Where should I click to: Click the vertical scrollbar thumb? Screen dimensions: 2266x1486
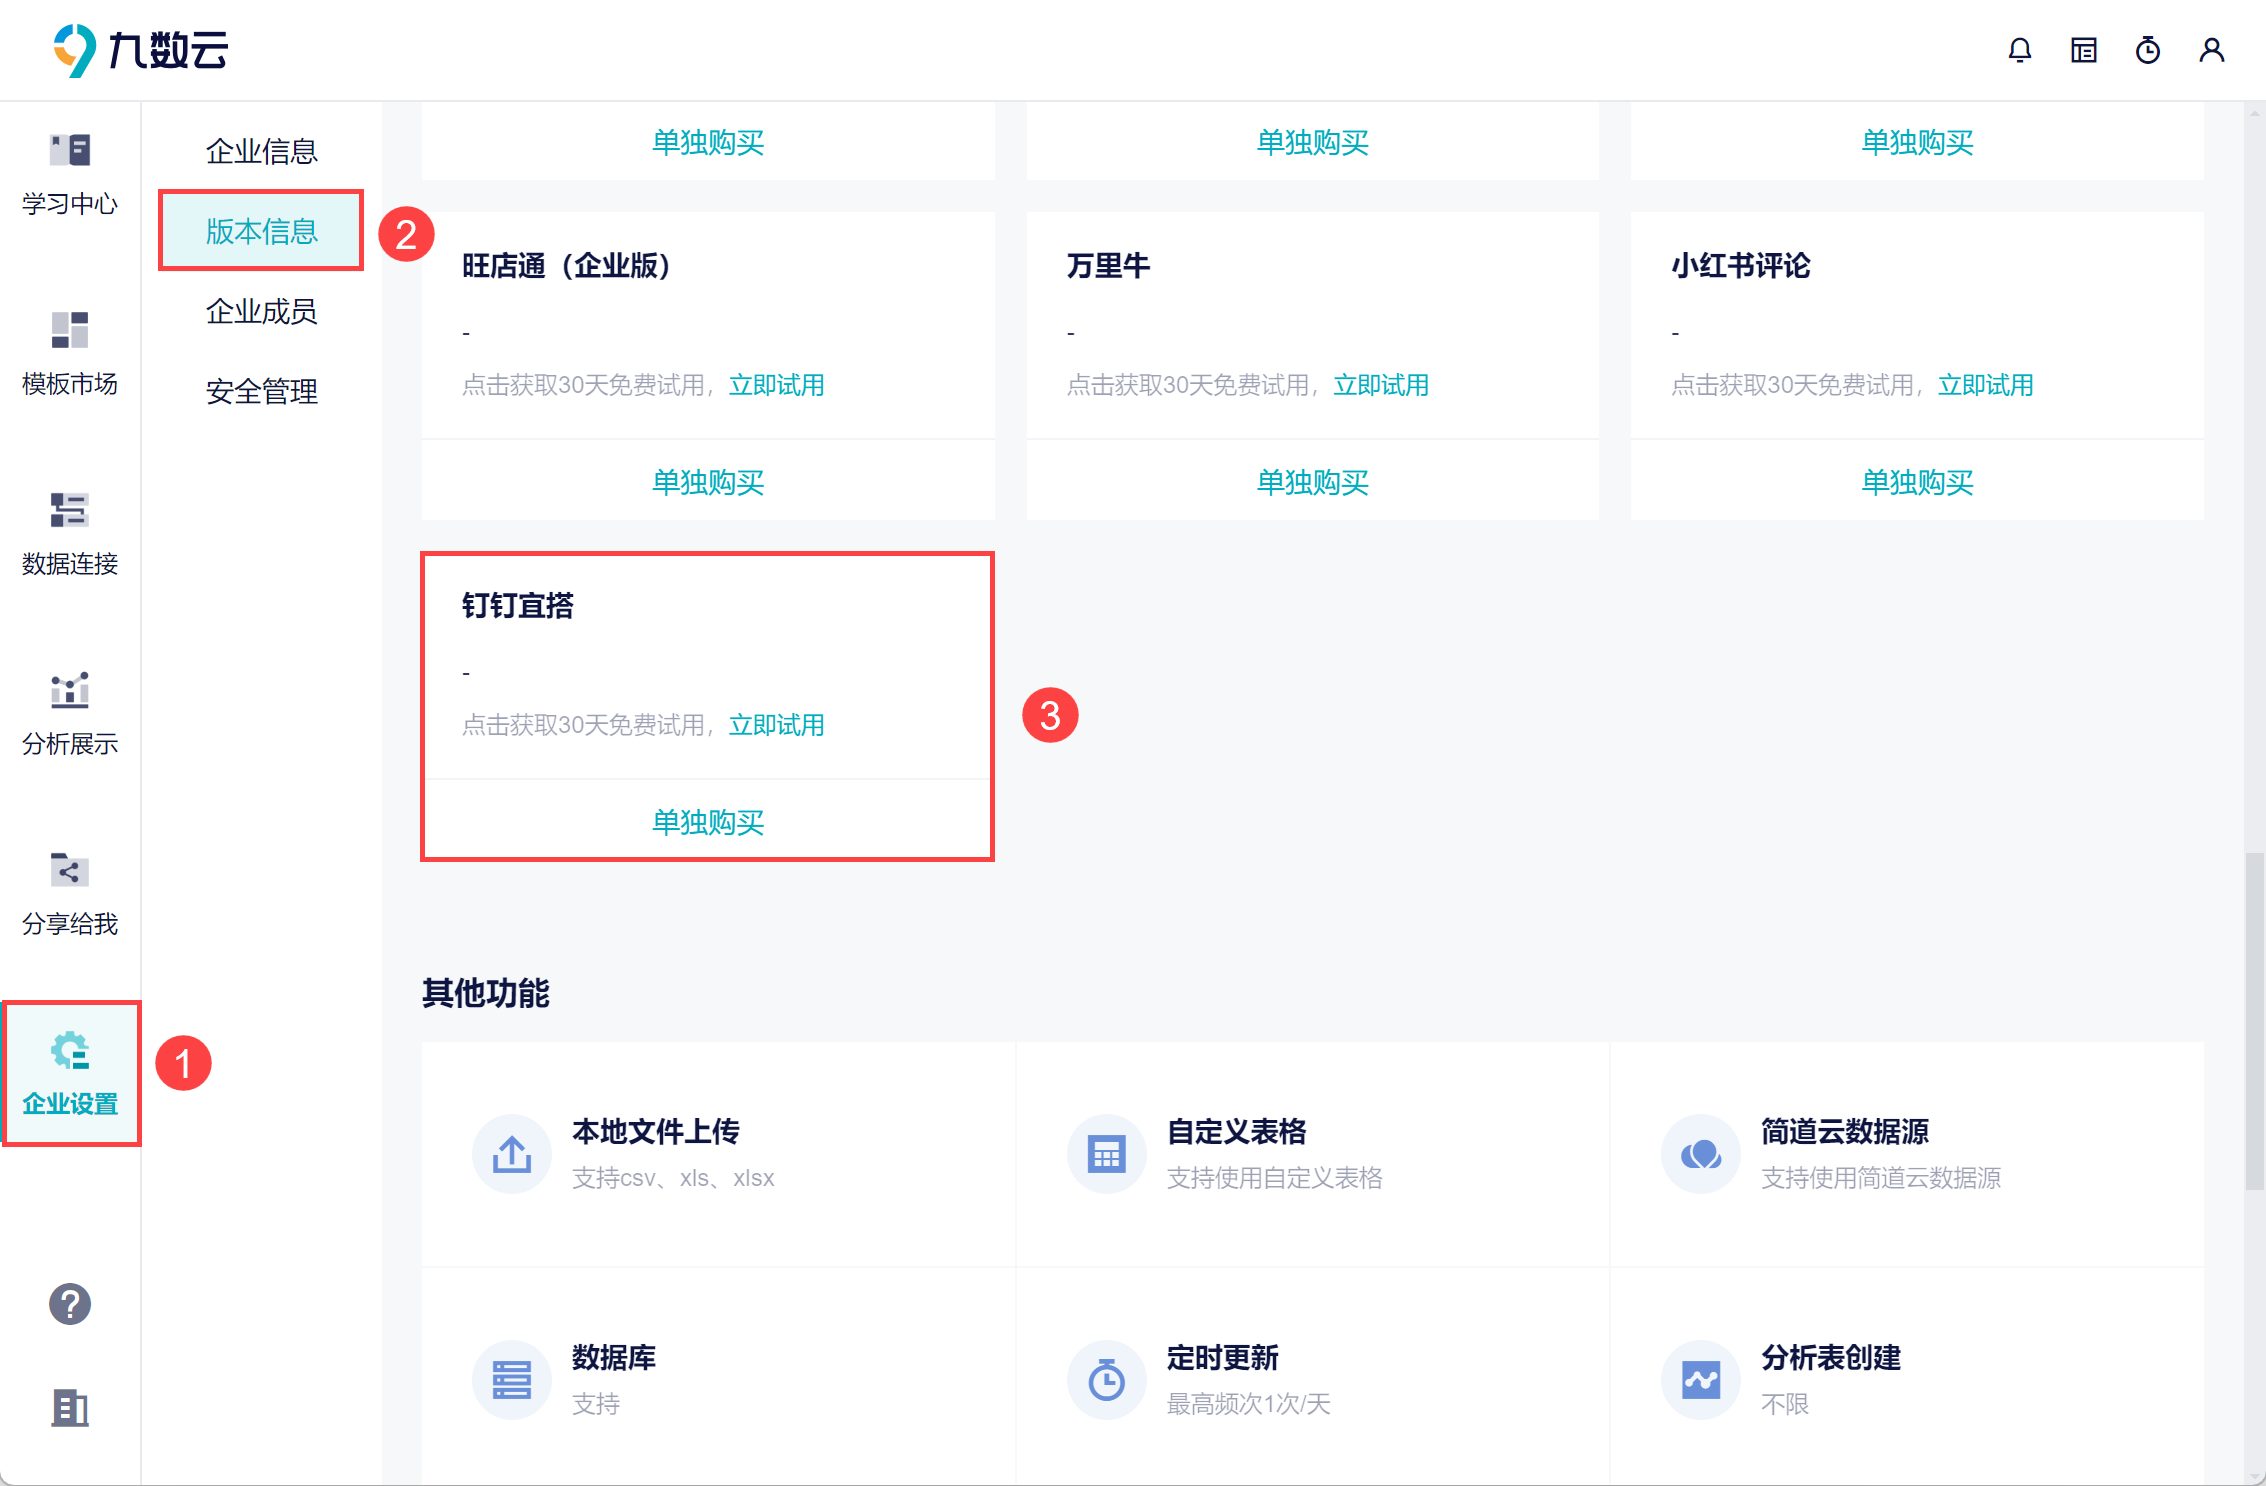pos(2253,1020)
